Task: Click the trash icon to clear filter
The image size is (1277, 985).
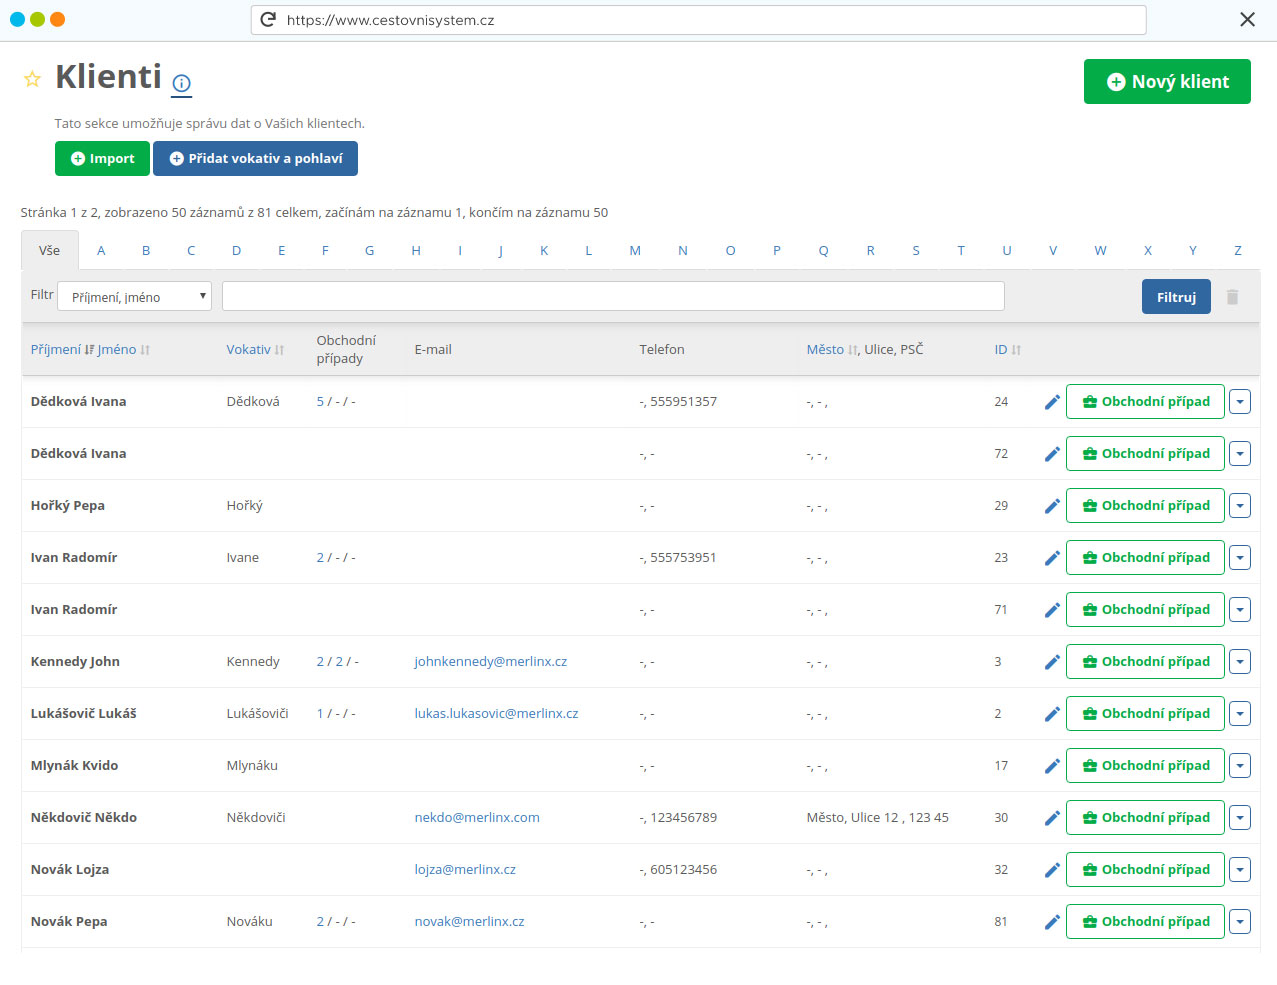Action: point(1232,297)
